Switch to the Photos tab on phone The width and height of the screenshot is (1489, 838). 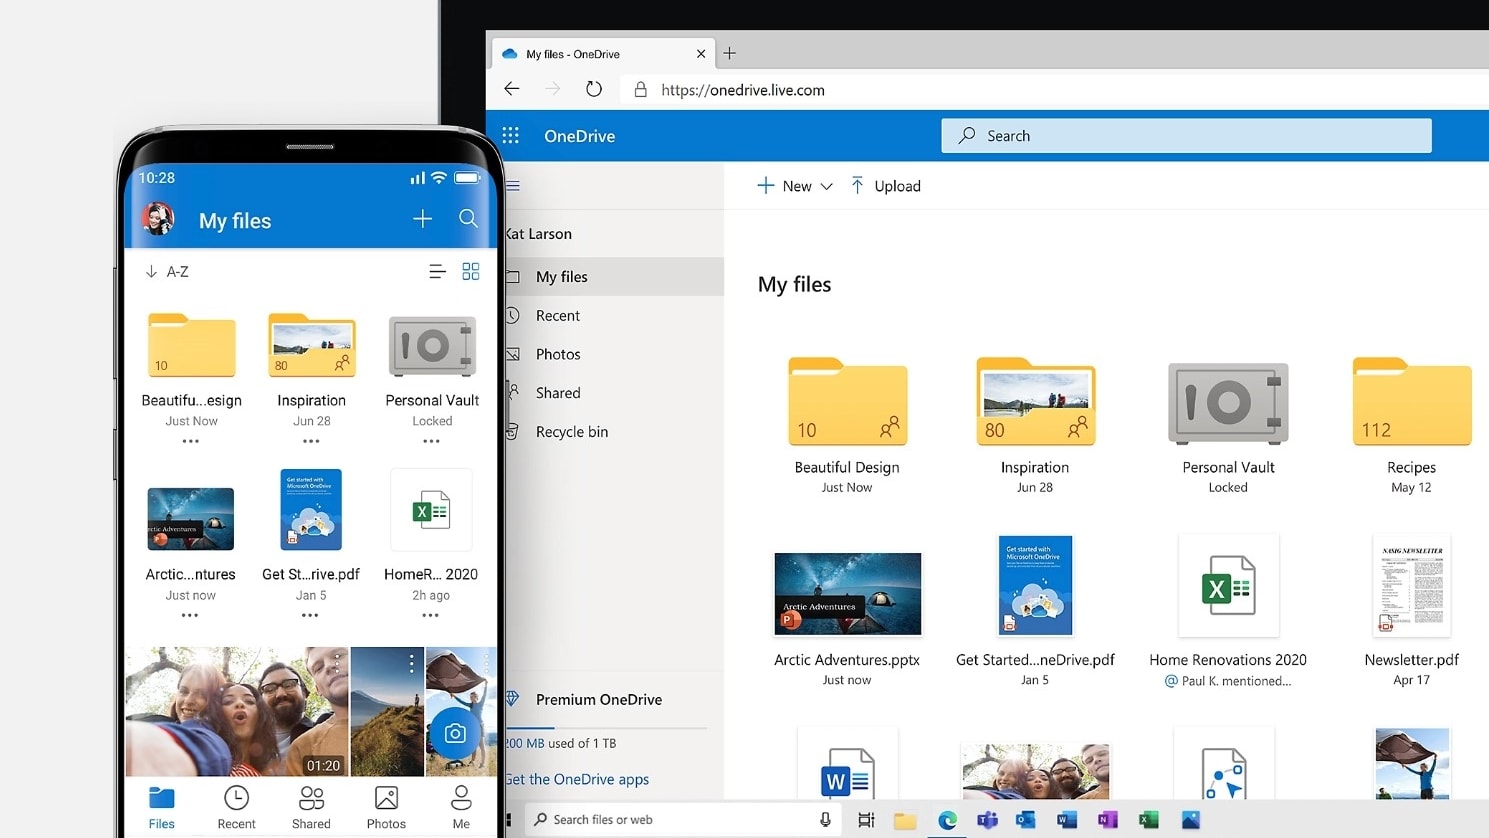point(386,808)
